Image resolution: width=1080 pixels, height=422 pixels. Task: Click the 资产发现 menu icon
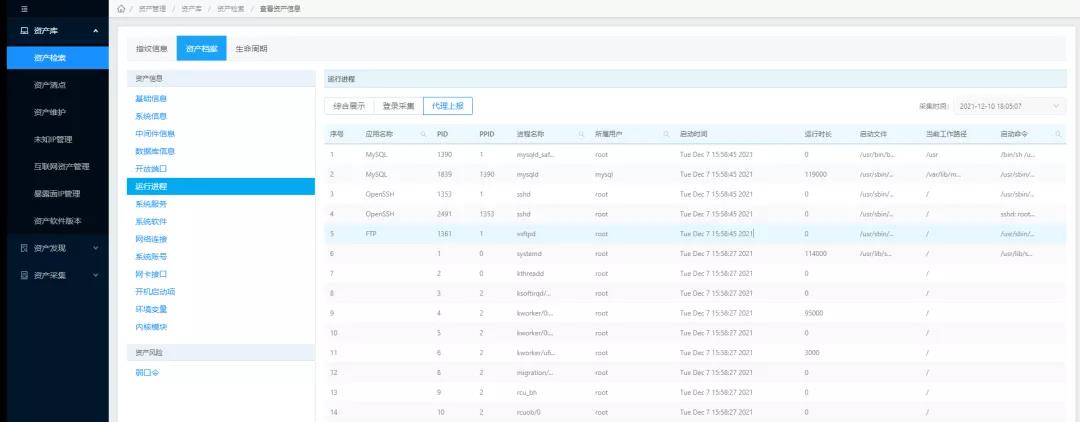tap(24, 248)
